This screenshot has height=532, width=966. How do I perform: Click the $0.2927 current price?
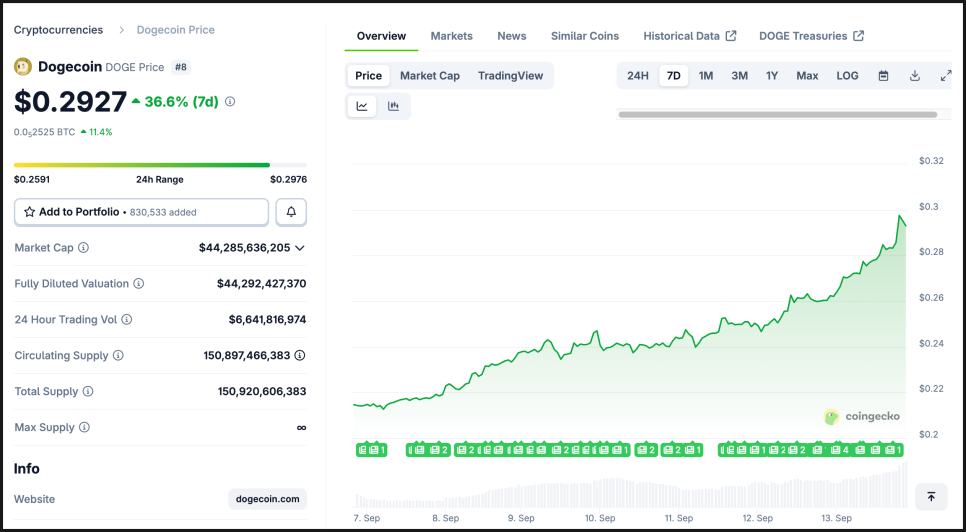pyautogui.click(x=70, y=102)
